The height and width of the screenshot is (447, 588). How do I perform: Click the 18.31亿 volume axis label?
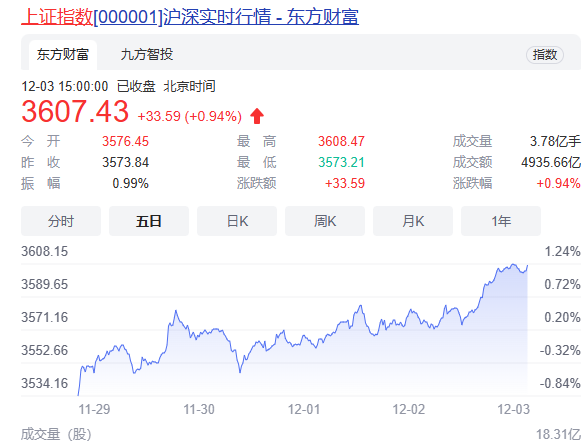click(x=559, y=435)
